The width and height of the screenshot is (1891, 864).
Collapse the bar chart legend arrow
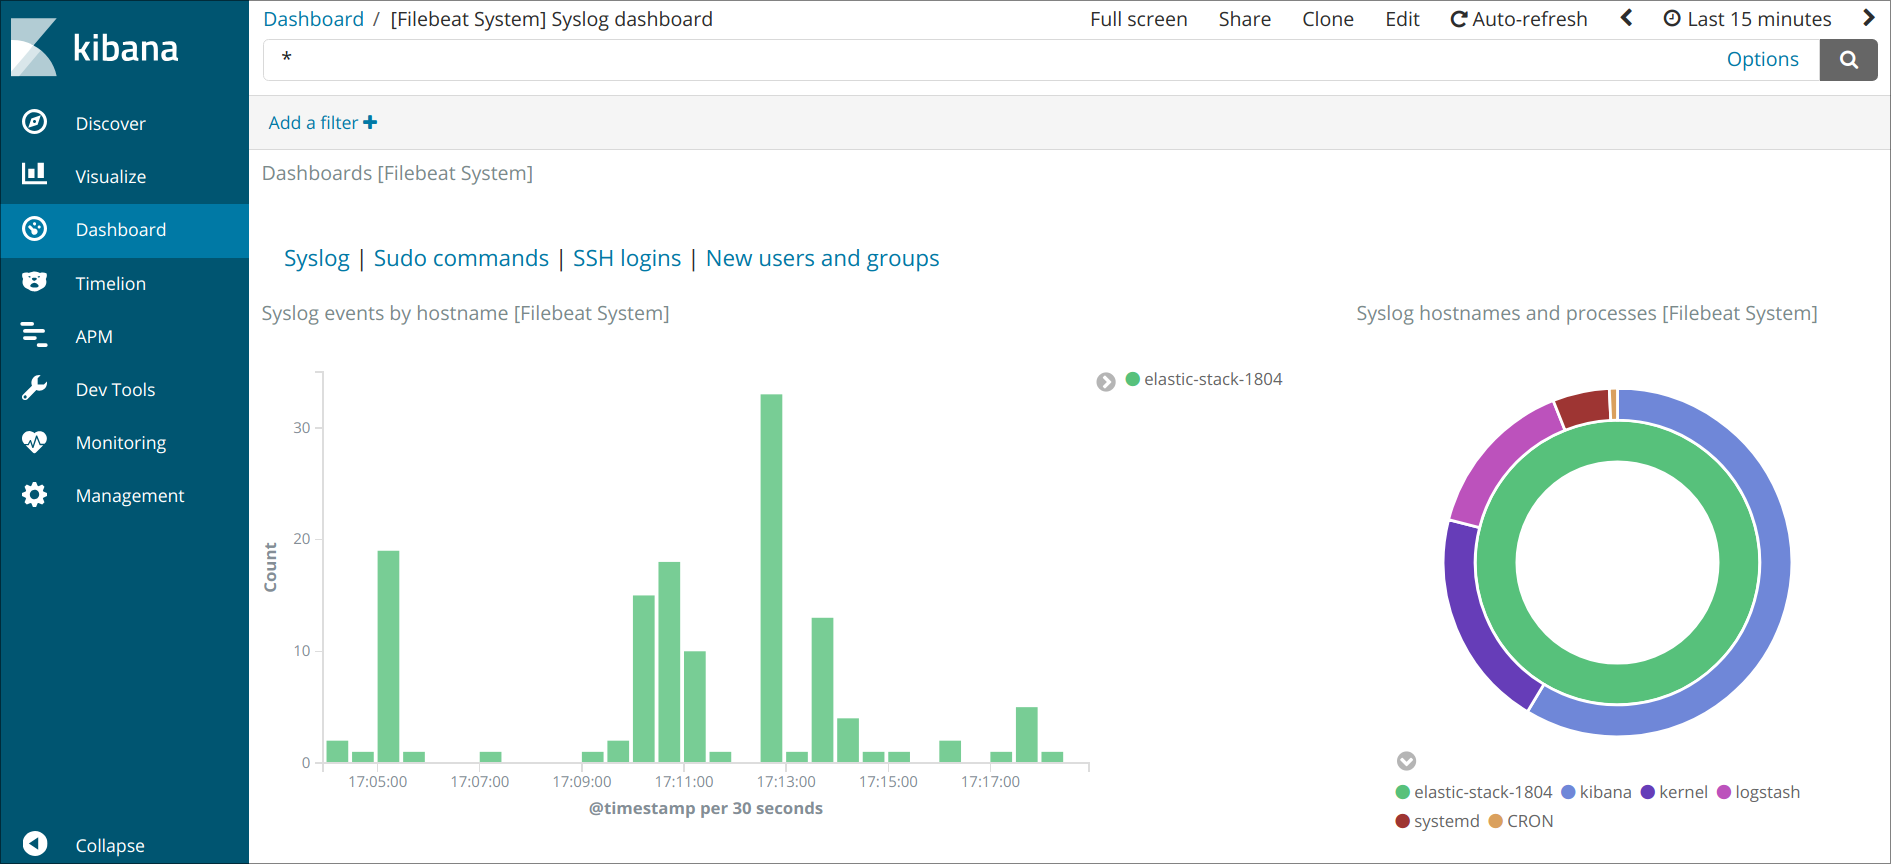tap(1105, 382)
